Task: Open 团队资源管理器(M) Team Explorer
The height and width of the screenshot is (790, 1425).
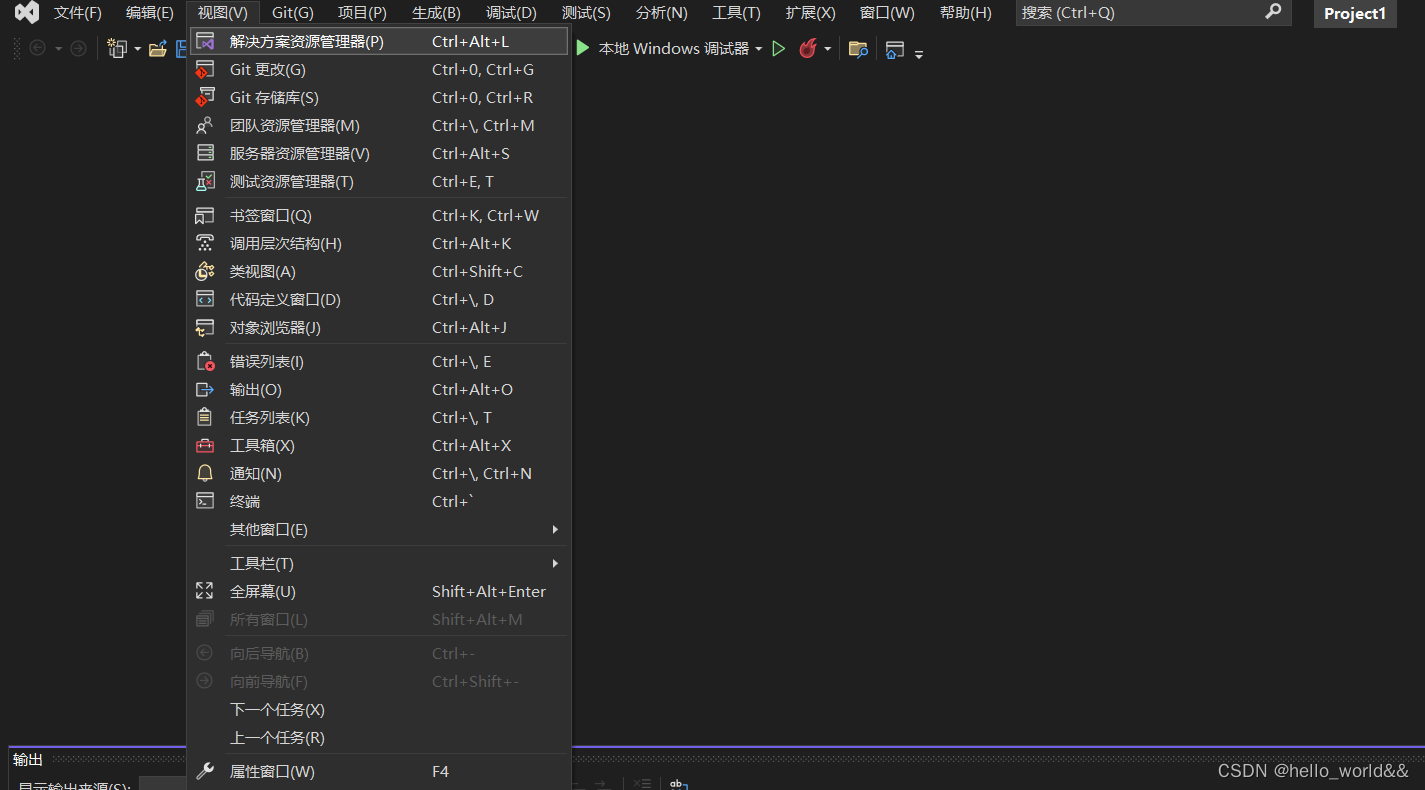Action: (x=379, y=125)
